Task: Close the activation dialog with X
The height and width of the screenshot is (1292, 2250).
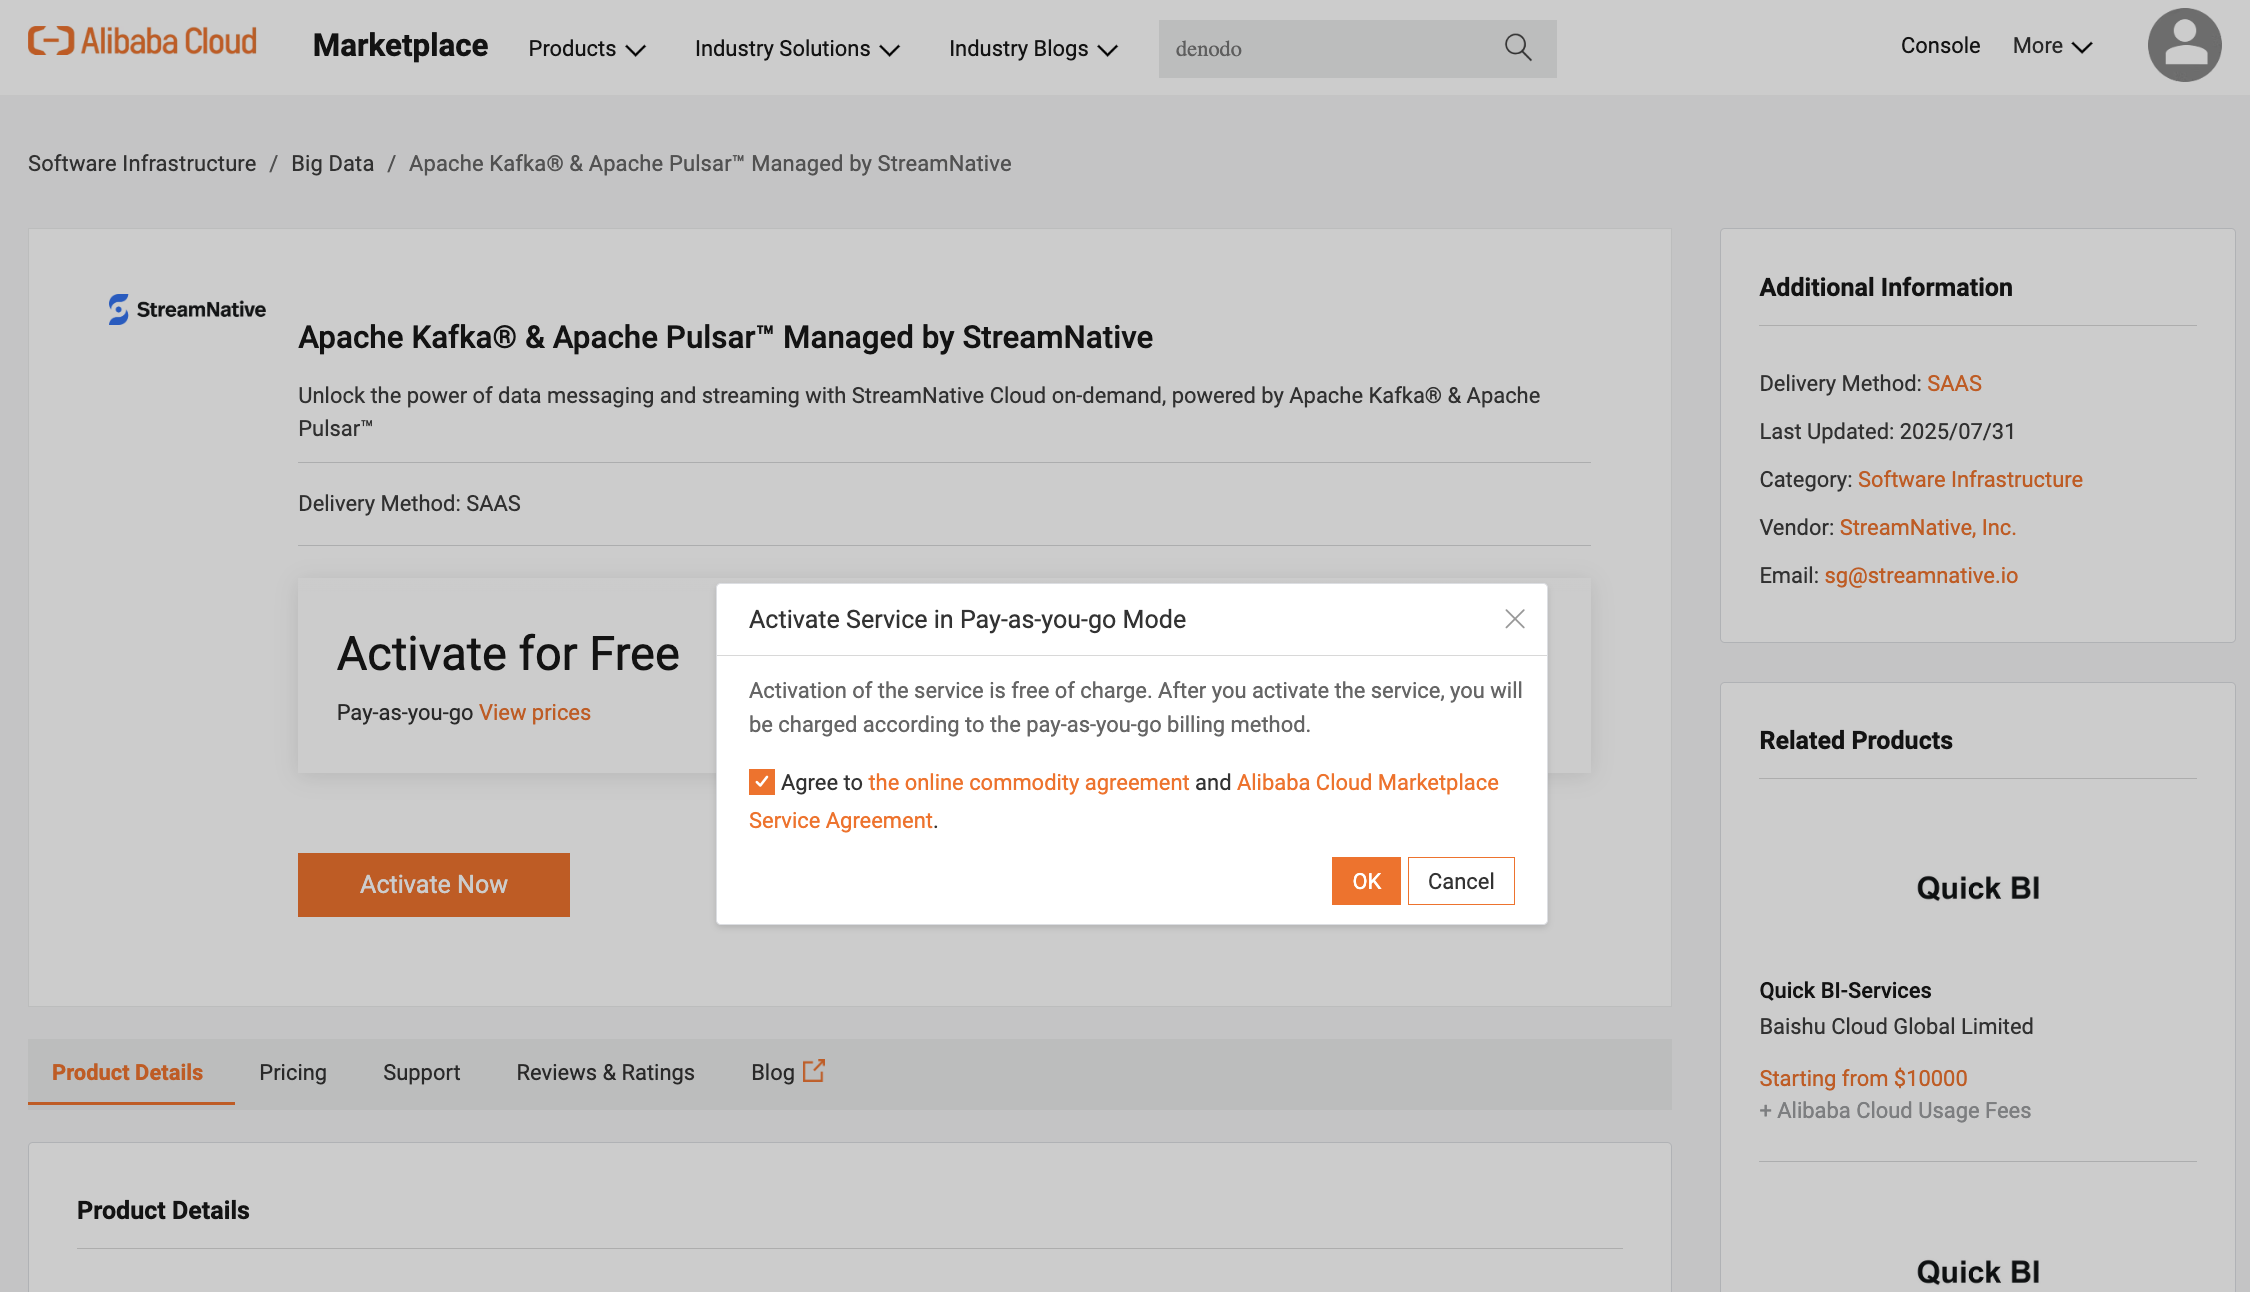Action: click(1515, 619)
